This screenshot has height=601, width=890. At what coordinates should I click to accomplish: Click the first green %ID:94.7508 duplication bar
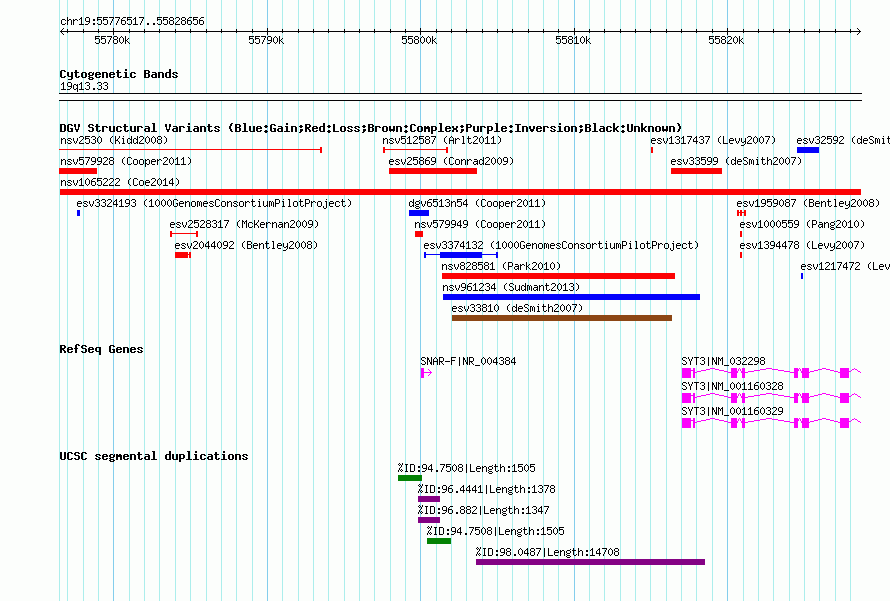(410, 478)
